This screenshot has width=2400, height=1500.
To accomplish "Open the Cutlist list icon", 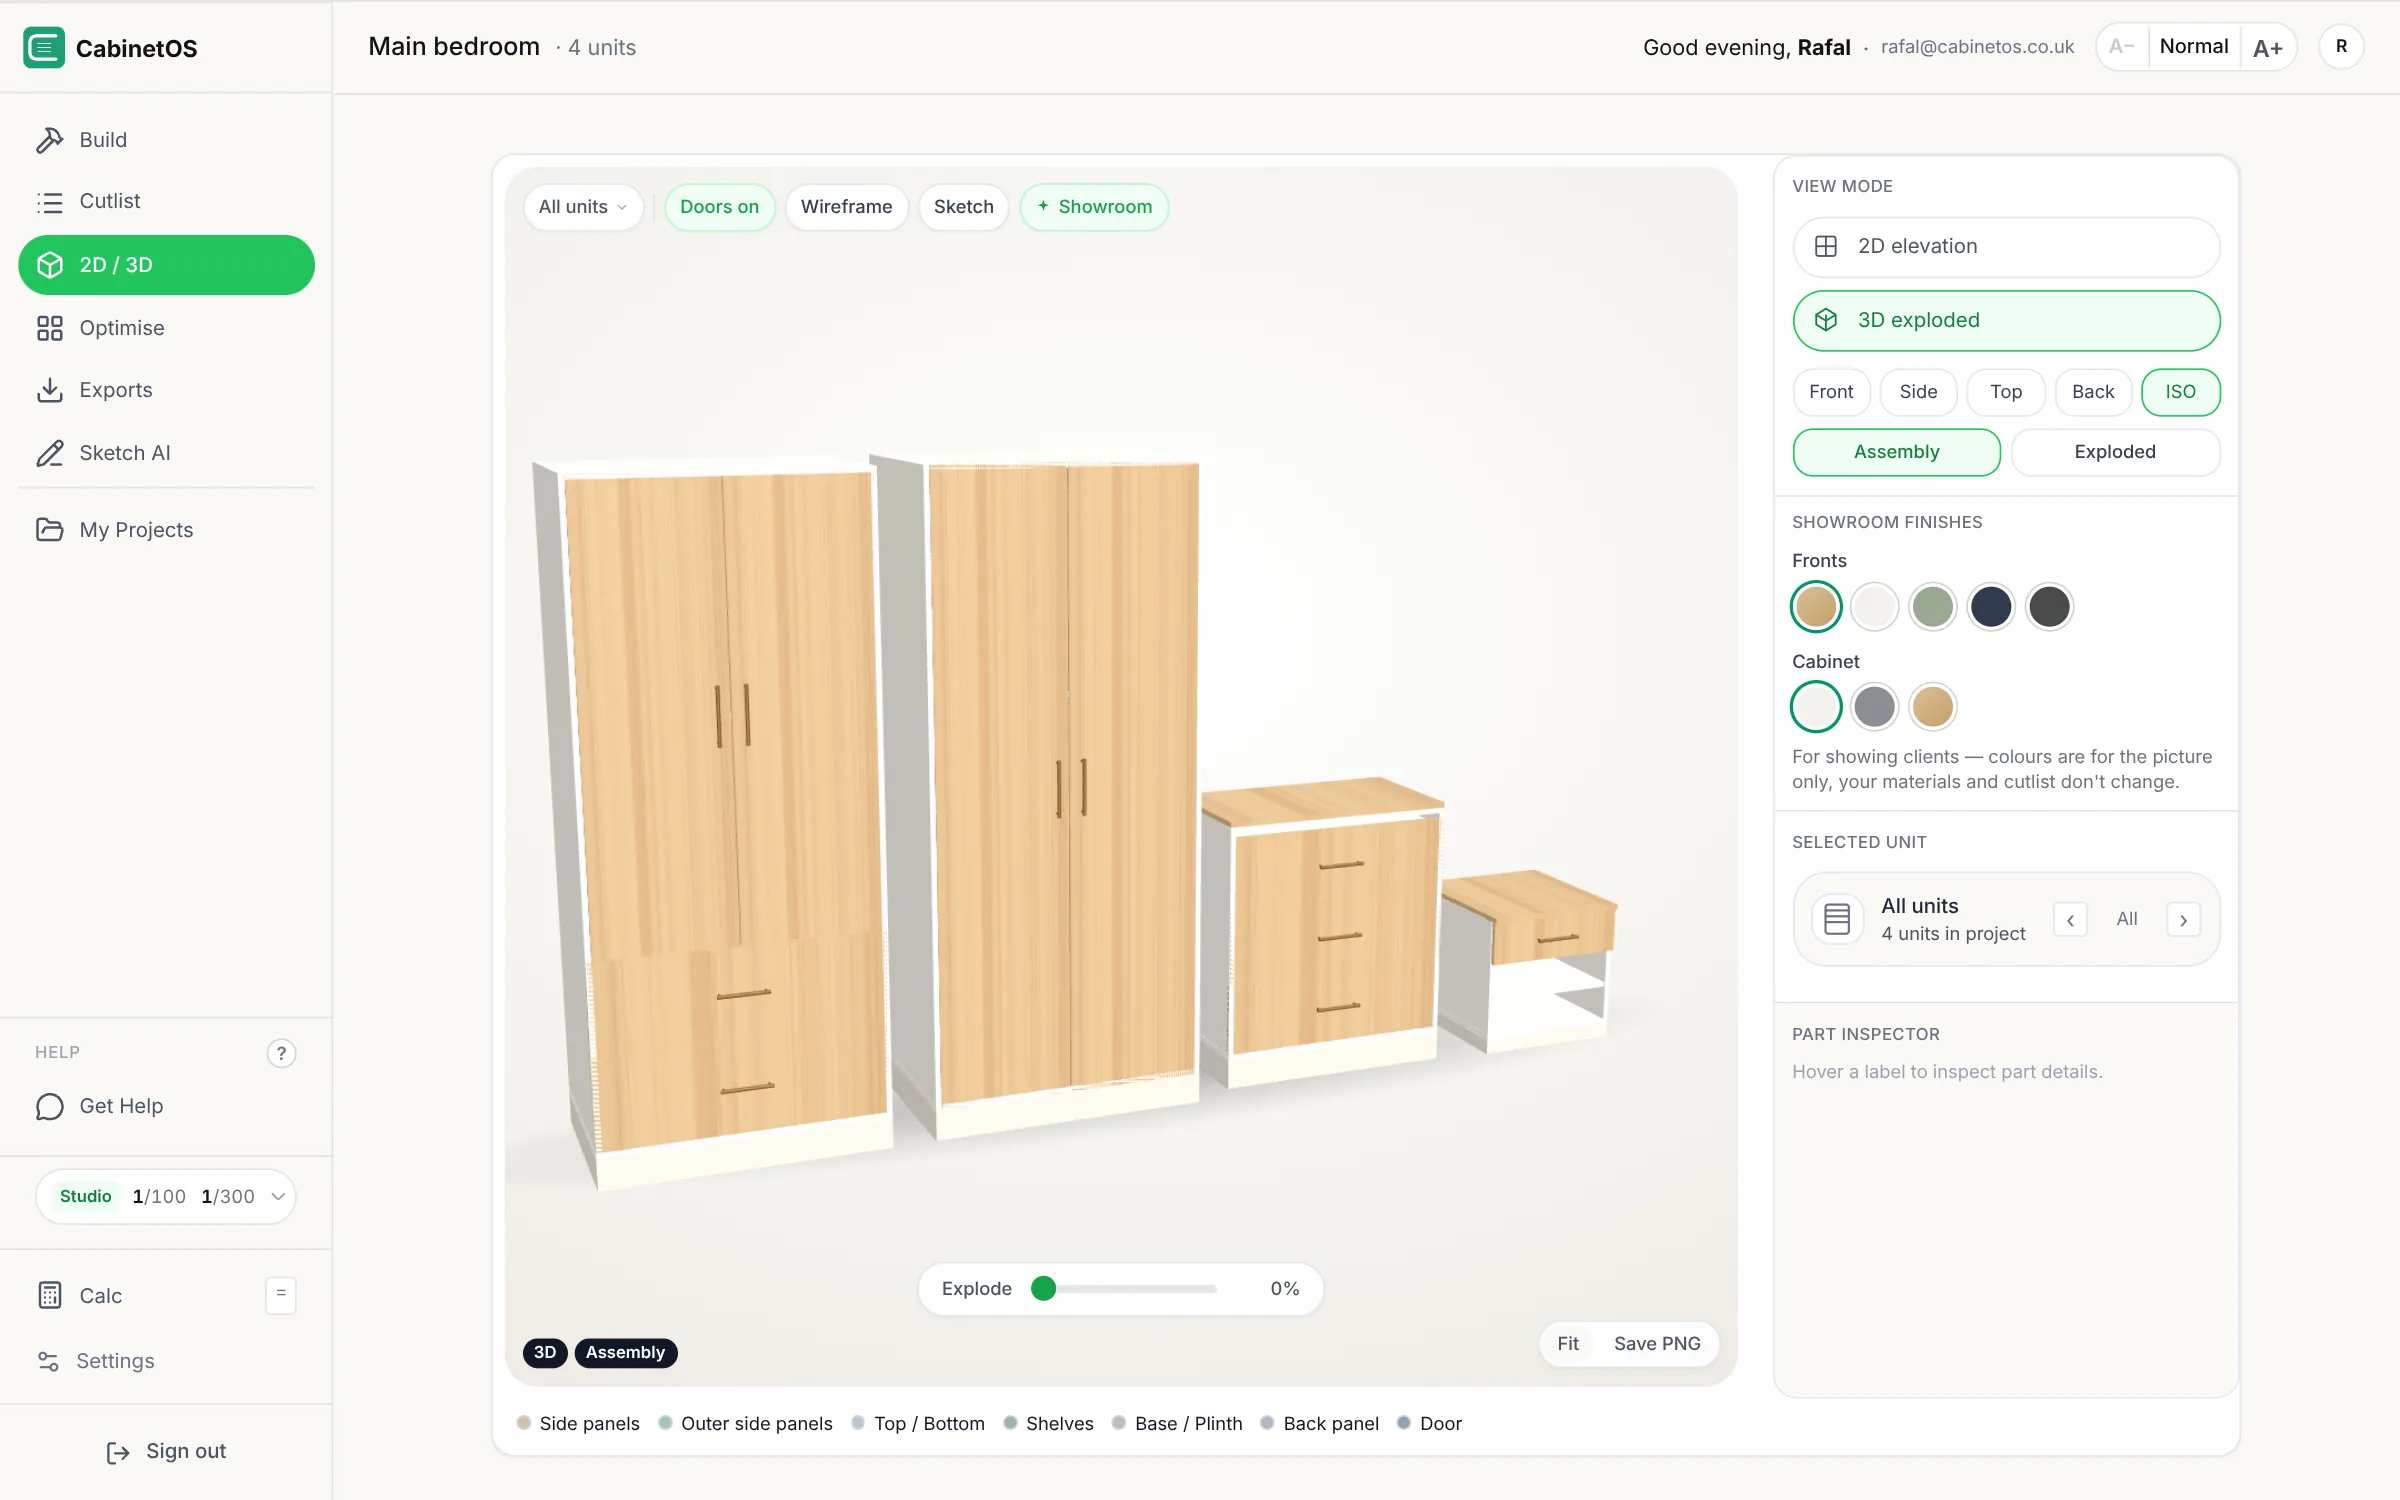I will tap(50, 202).
